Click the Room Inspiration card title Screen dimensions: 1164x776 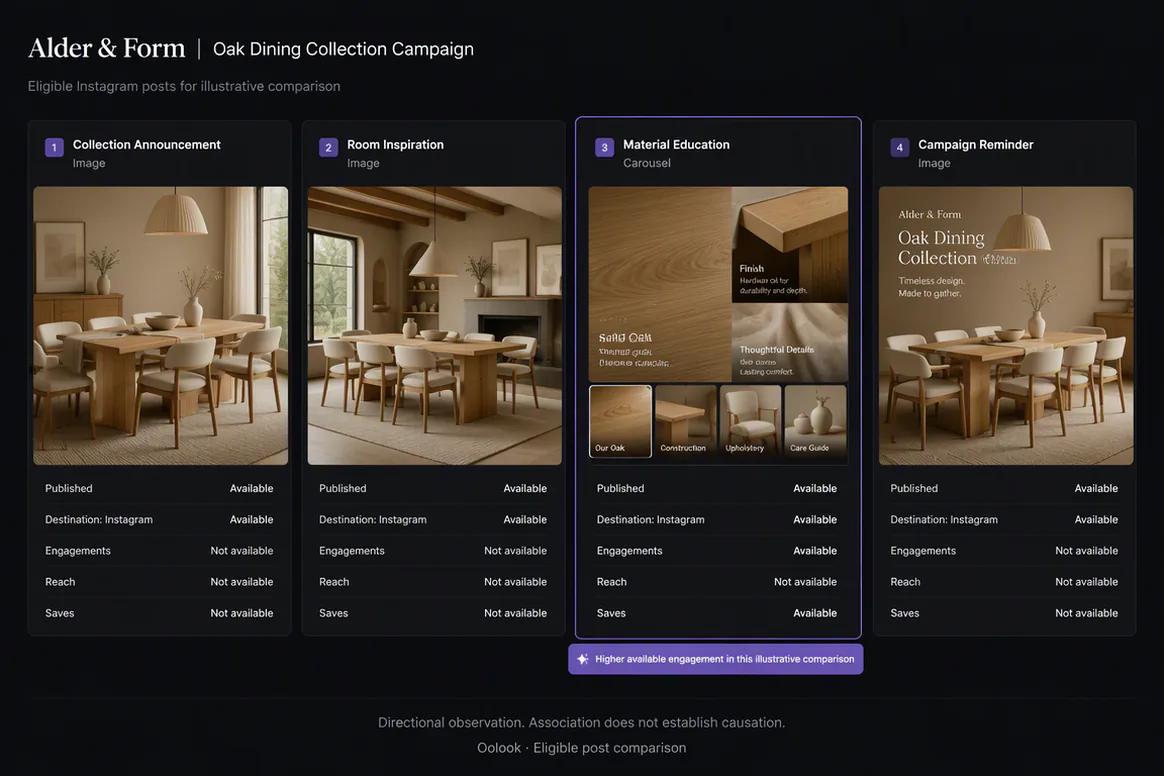[395, 145]
